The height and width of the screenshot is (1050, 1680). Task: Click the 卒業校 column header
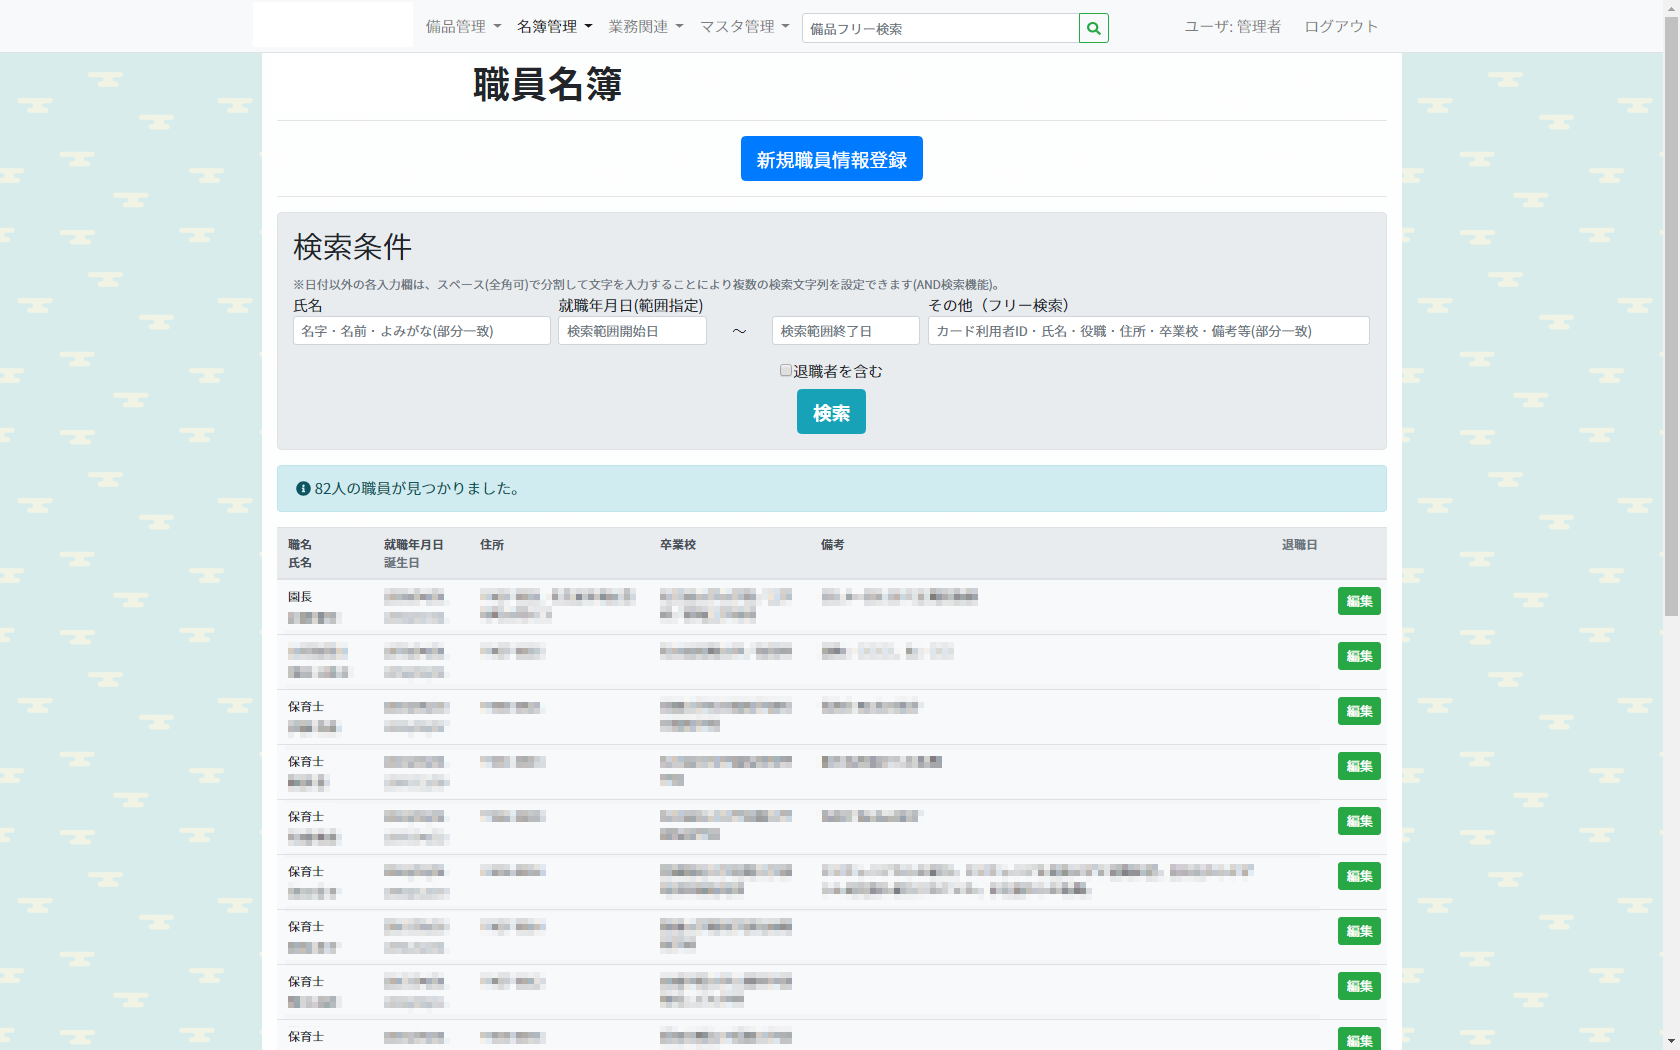(x=678, y=545)
